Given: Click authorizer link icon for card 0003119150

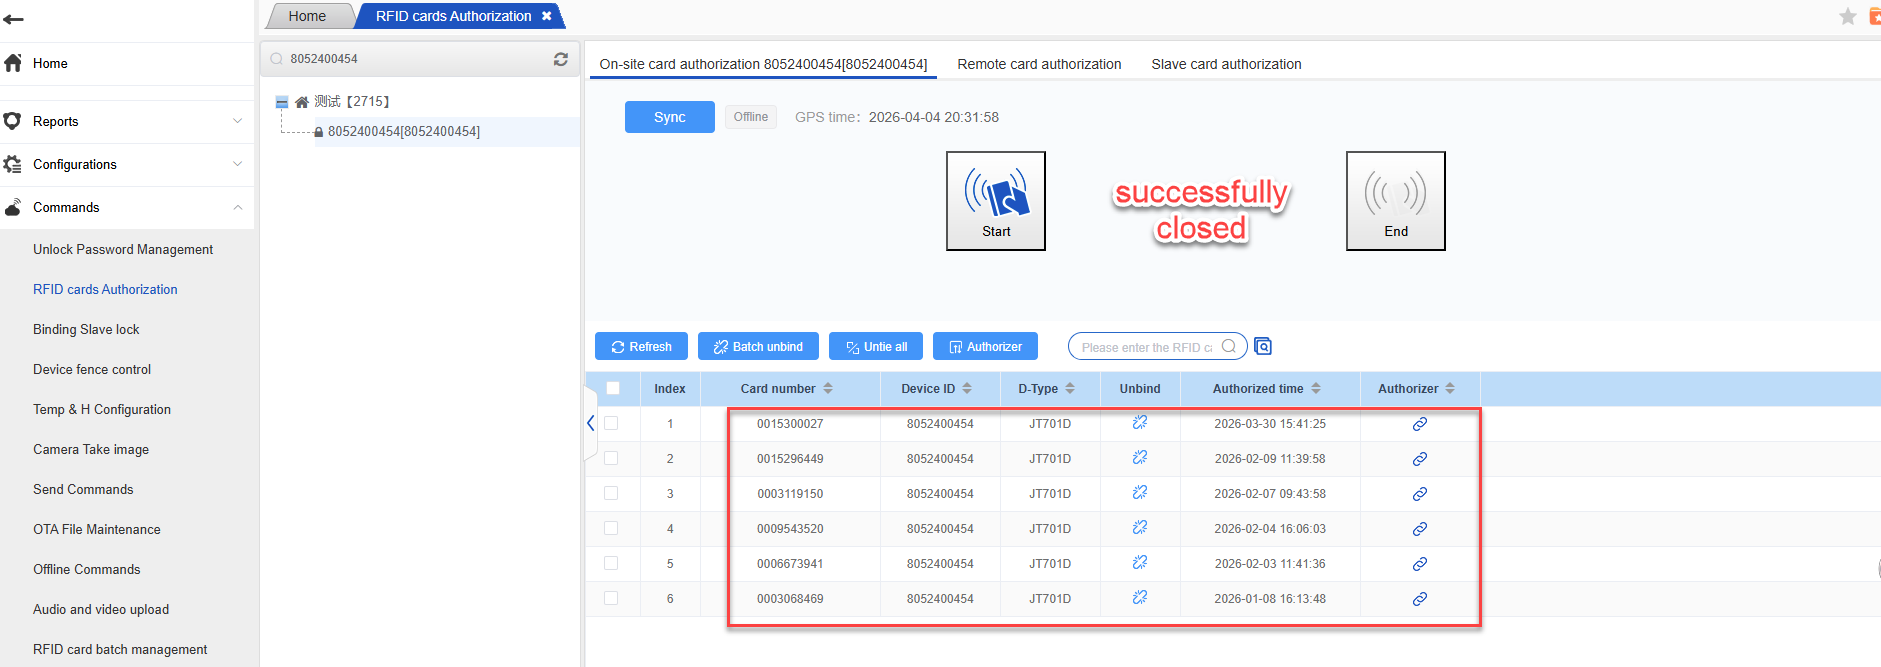Looking at the screenshot, I should 1419,494.
